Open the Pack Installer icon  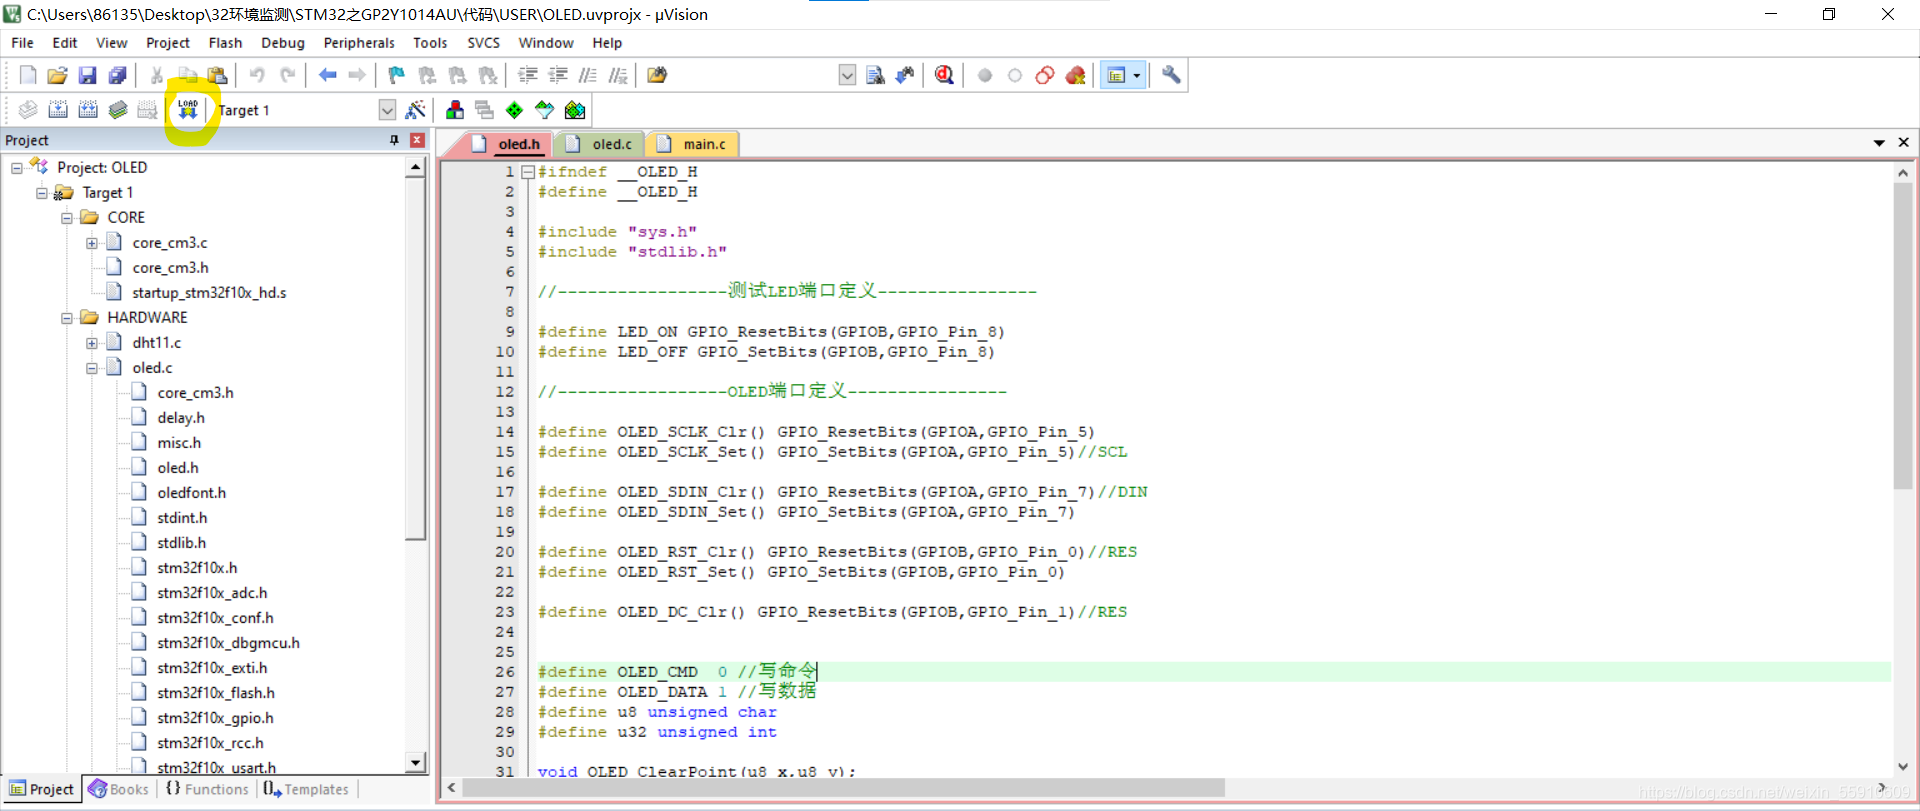[x=575, y=110]
